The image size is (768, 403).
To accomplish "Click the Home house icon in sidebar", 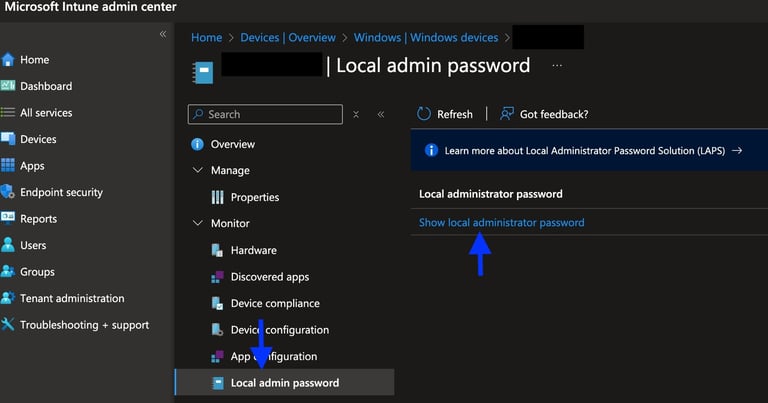I will coord(8,60).
